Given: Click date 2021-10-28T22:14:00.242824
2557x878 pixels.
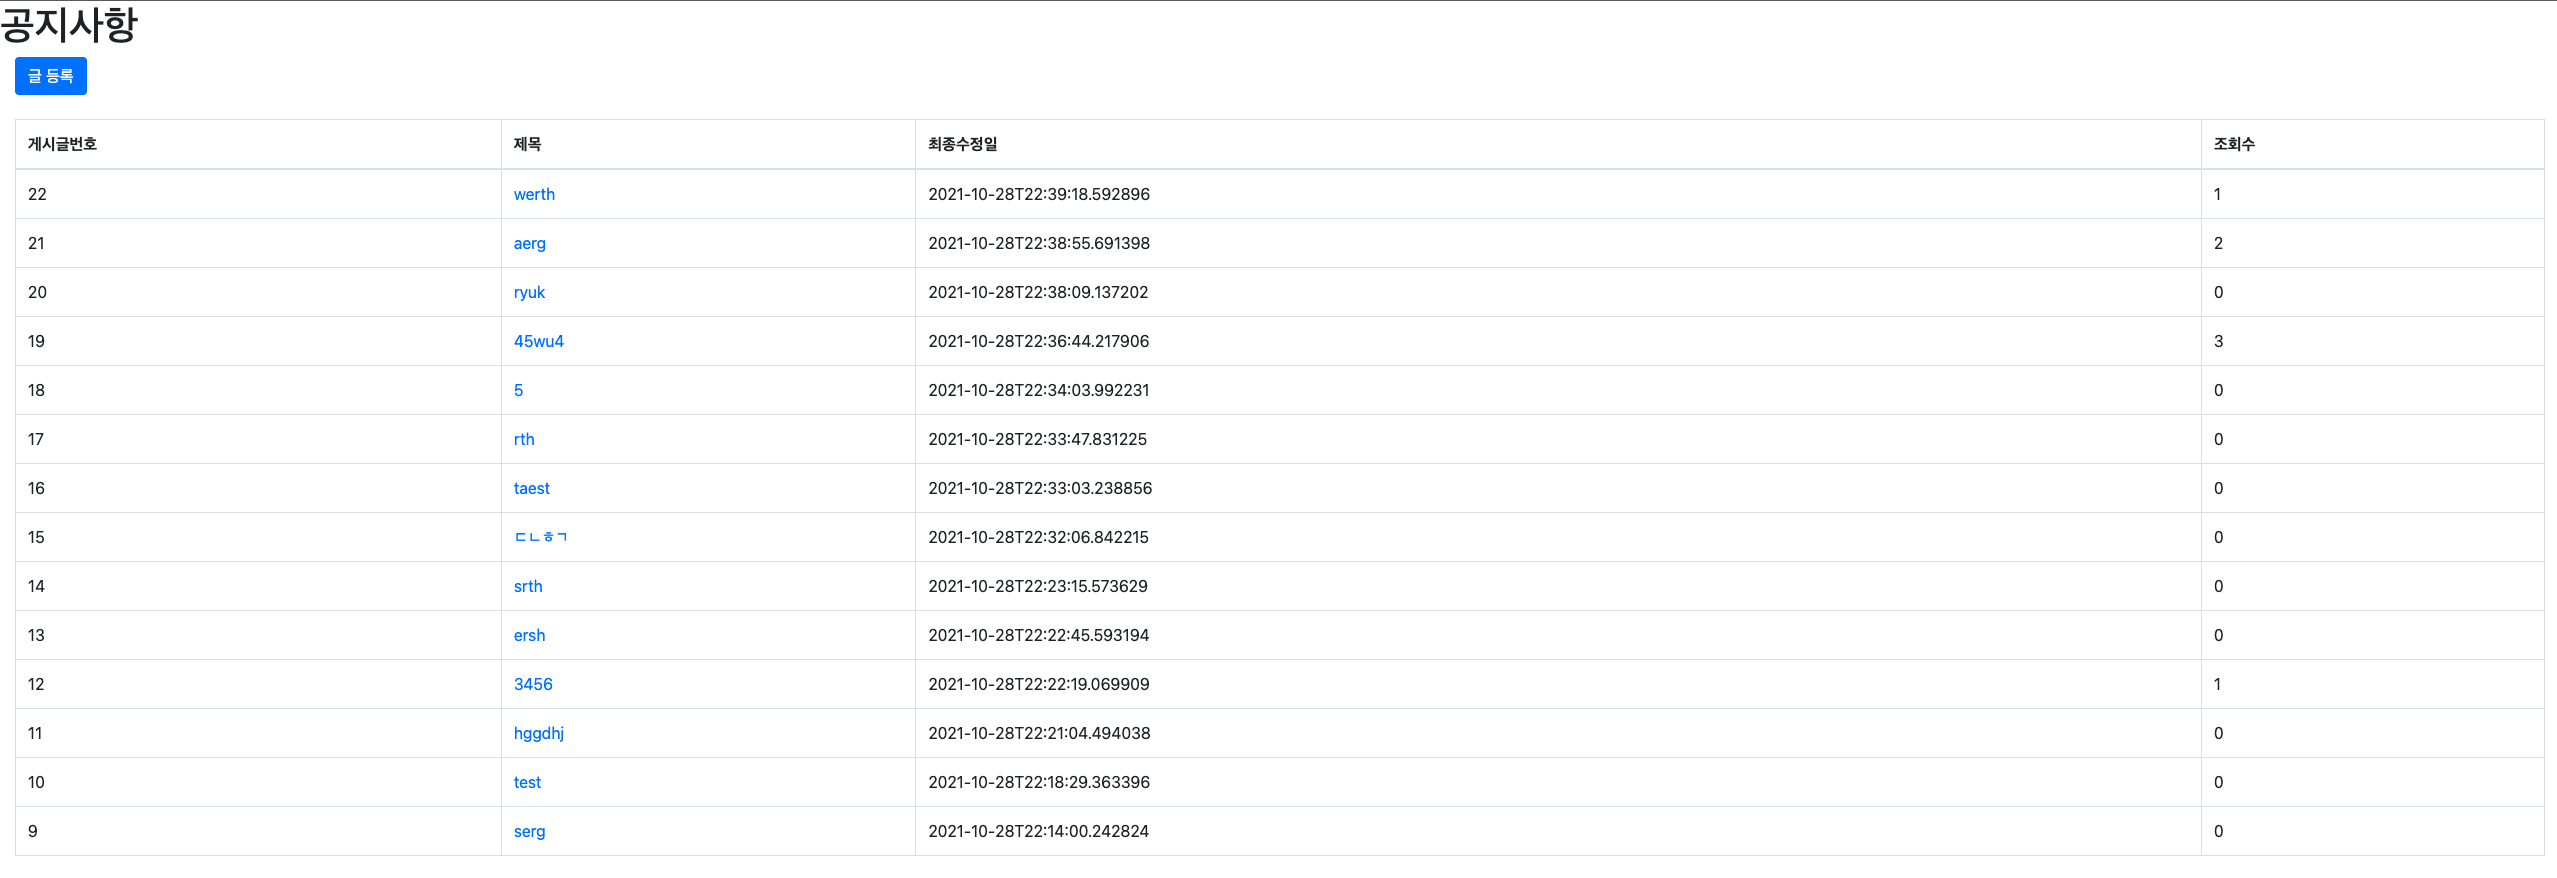Looking at the screenshot, I should click(1038, 831).
